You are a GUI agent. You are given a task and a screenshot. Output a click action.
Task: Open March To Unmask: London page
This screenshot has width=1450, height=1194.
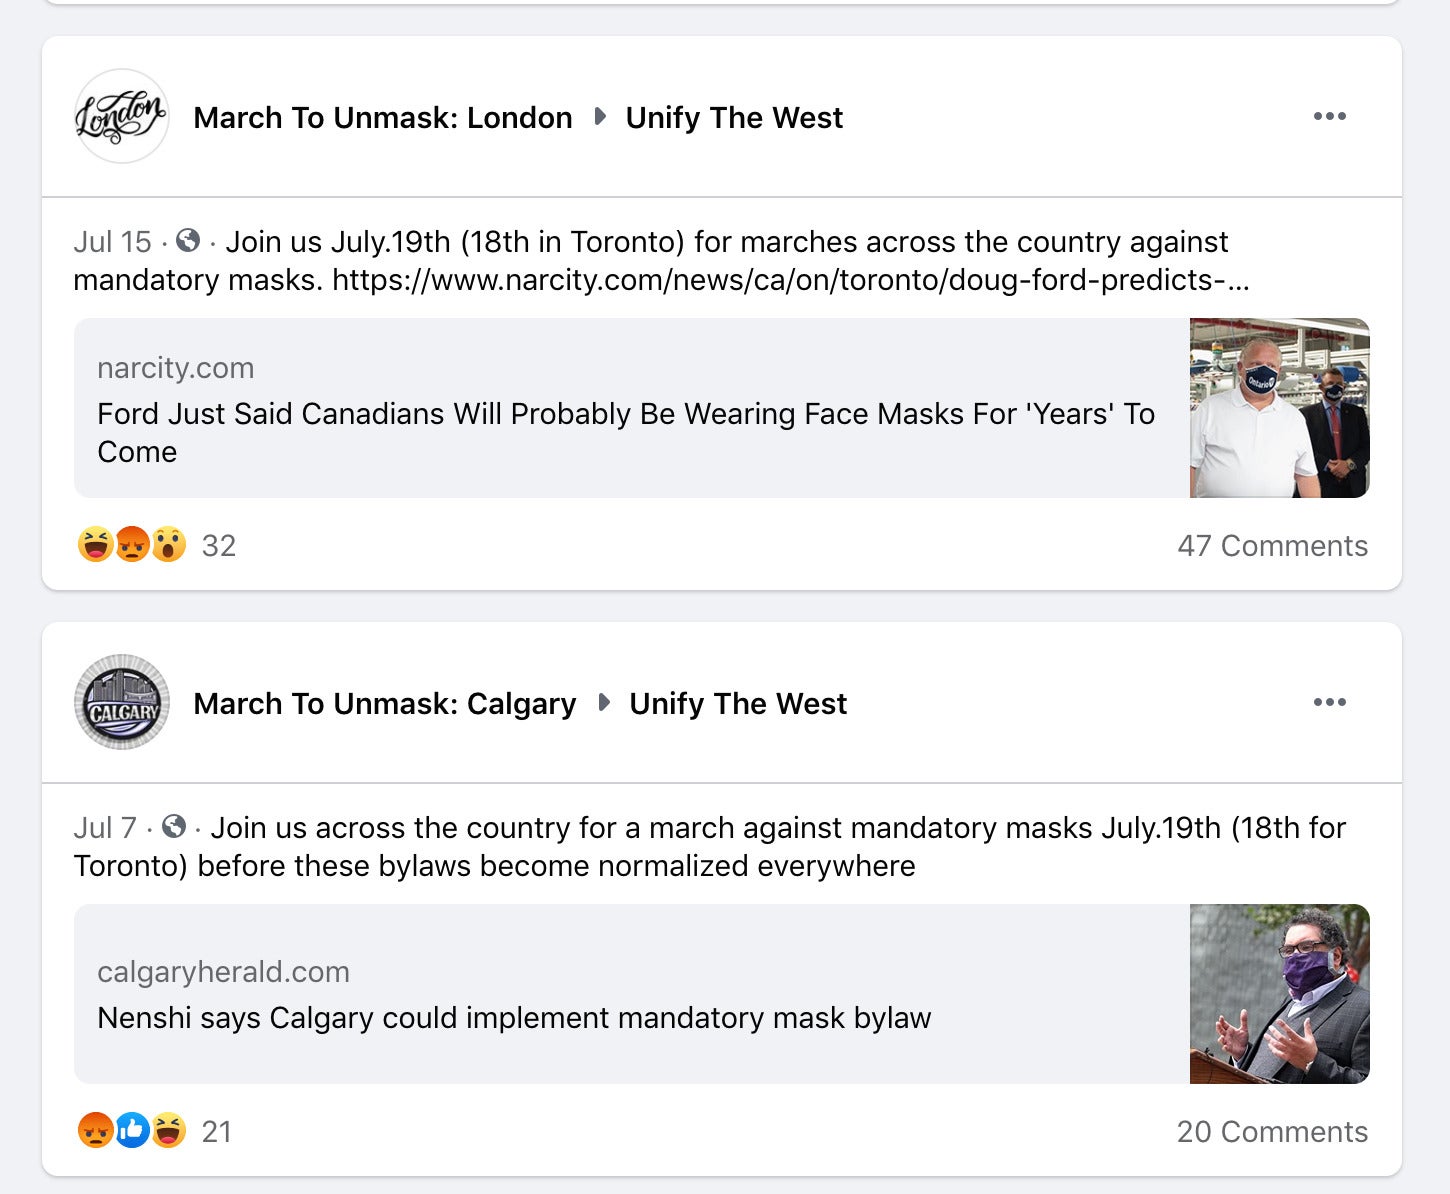tap(383, 118)
